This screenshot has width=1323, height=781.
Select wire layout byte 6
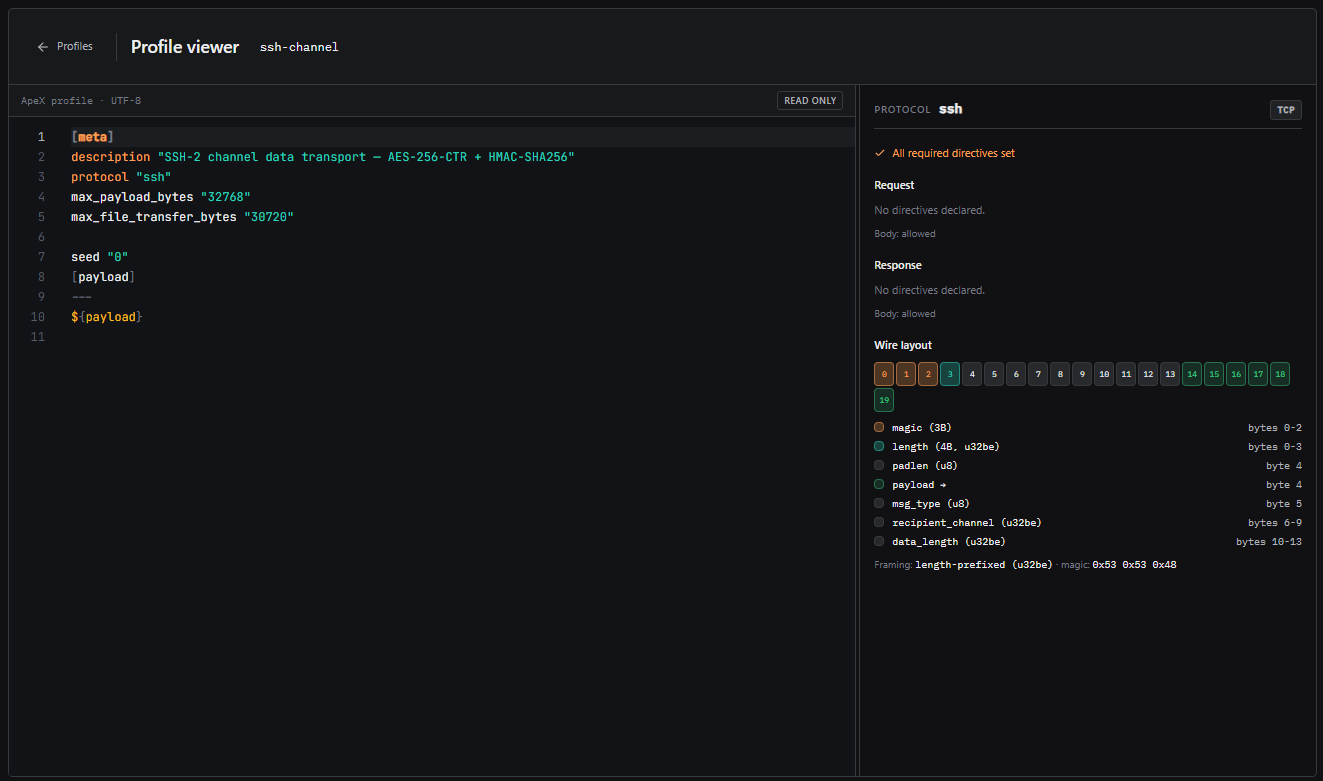click(x=1016, y=374)
